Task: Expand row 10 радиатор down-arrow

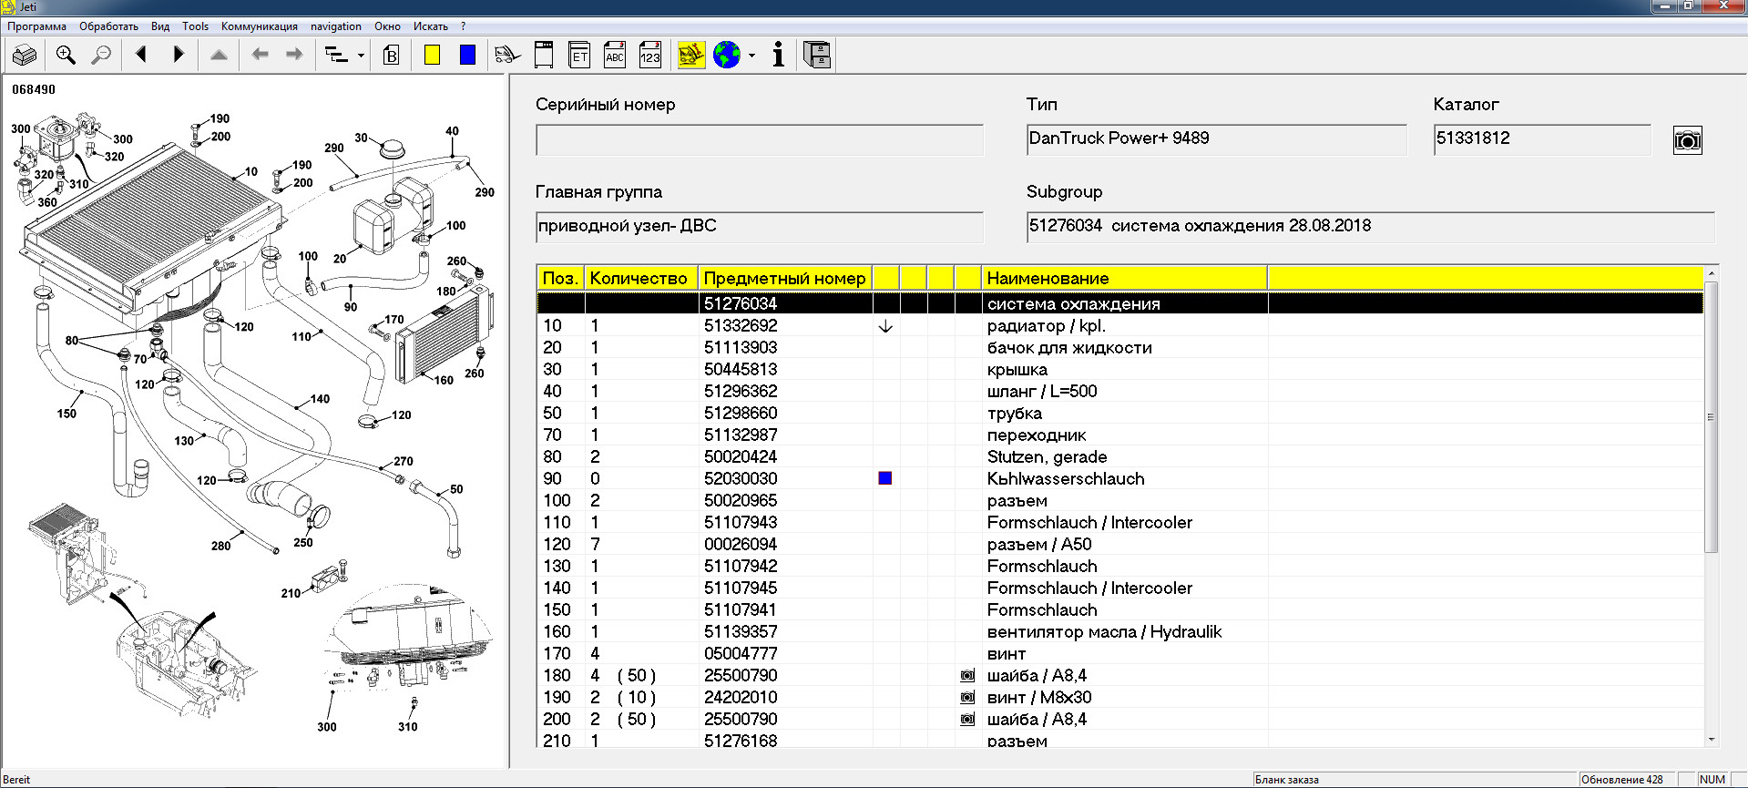Action: [x=885, y=327]
